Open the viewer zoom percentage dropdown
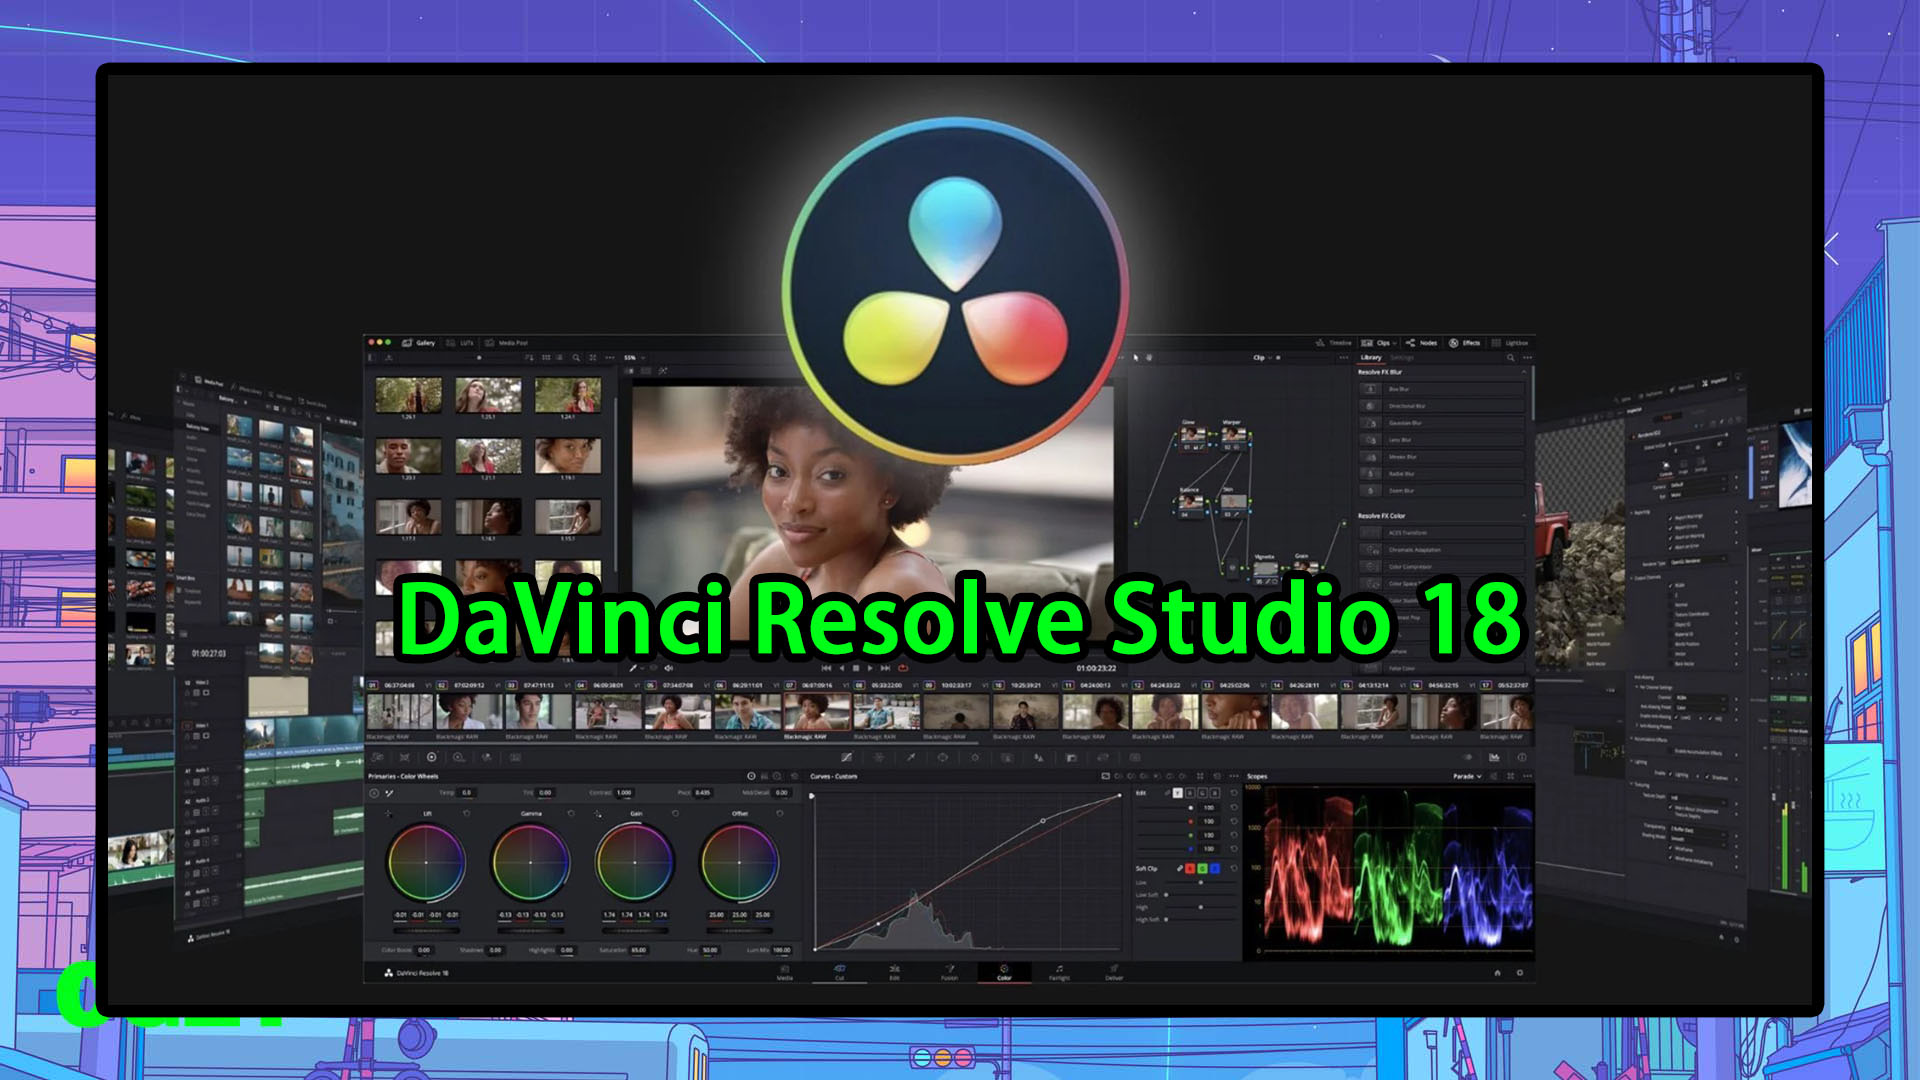This screenshot has height=1080, width=1920. (x=635, y=357)
